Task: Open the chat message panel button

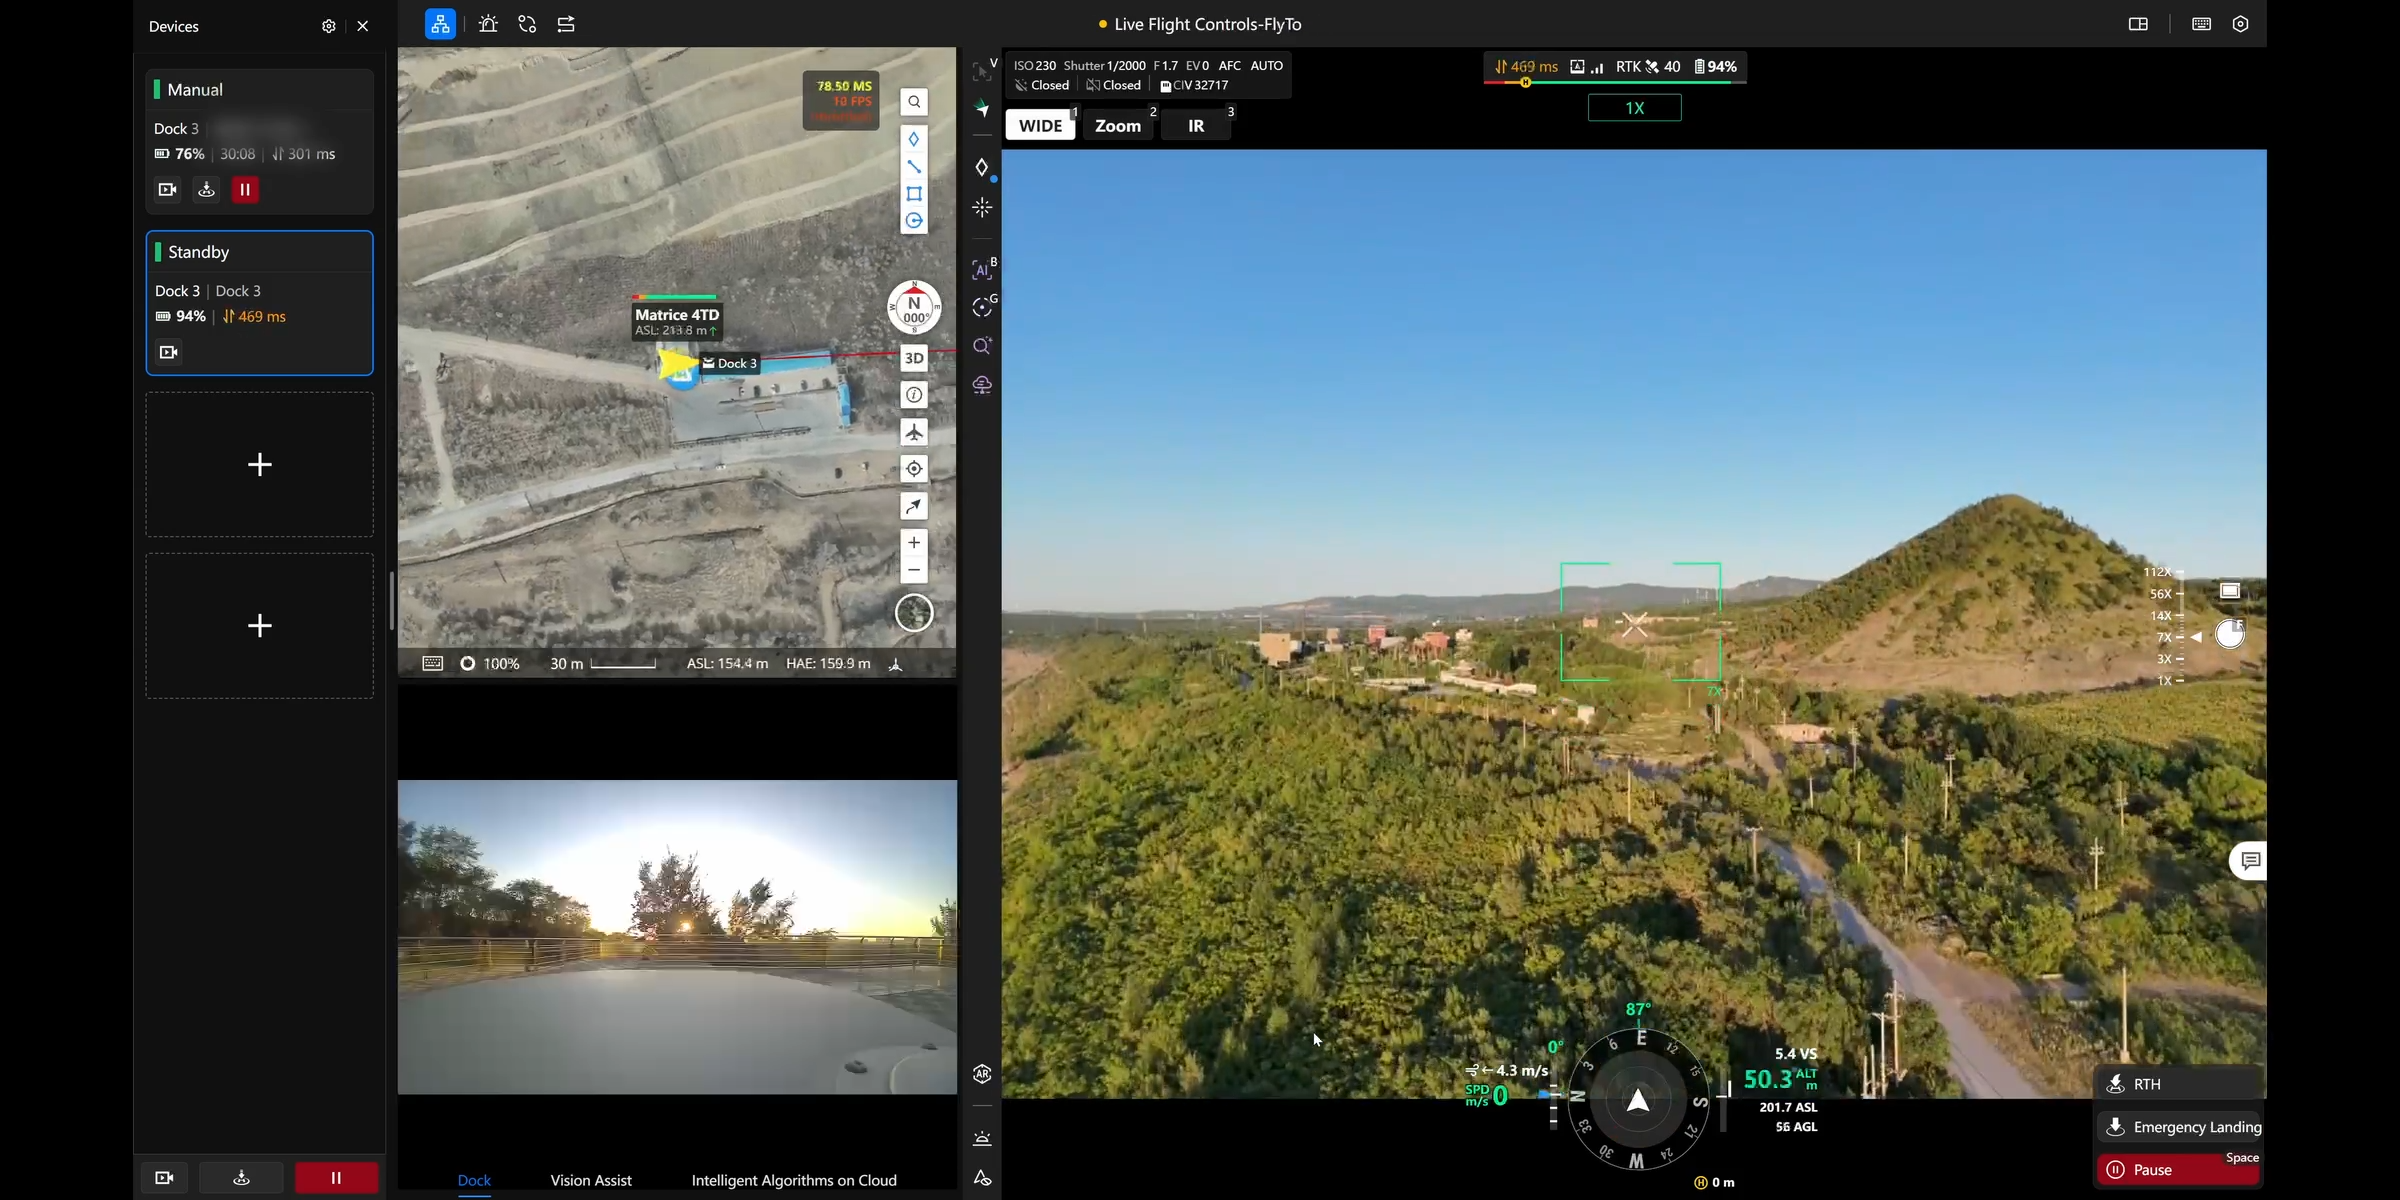Action: 2249,860
